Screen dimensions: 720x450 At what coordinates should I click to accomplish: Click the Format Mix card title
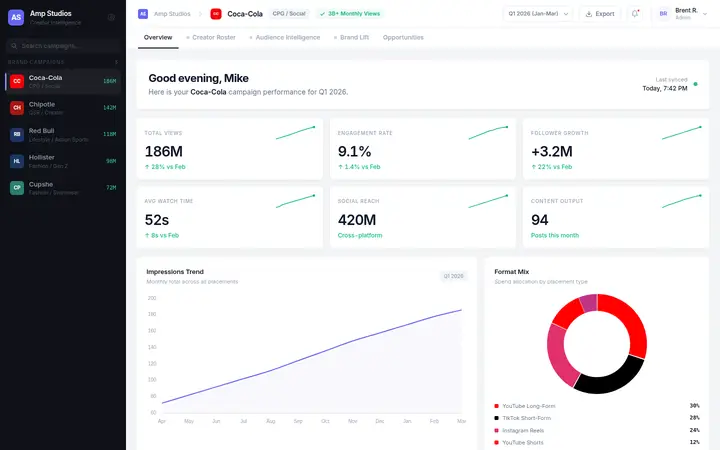coord(512,272)
